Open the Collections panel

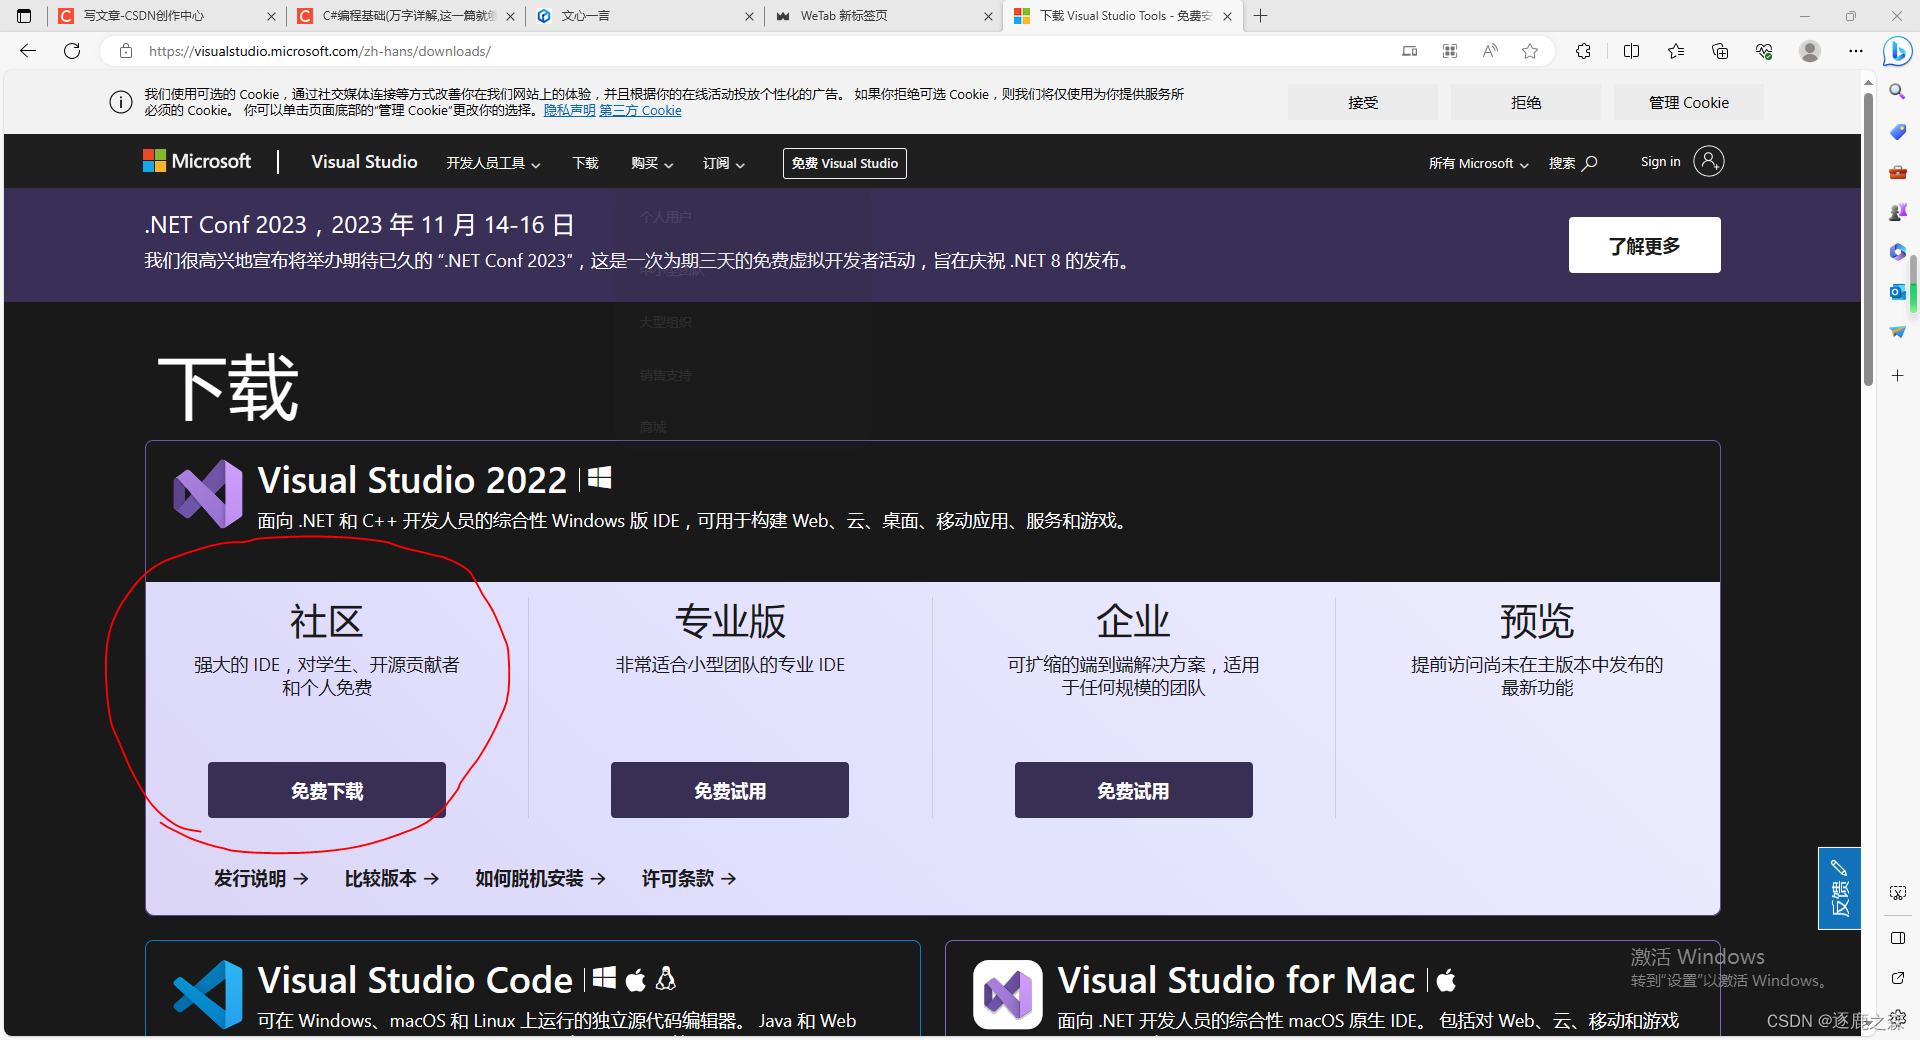[x=1720, y=51]
